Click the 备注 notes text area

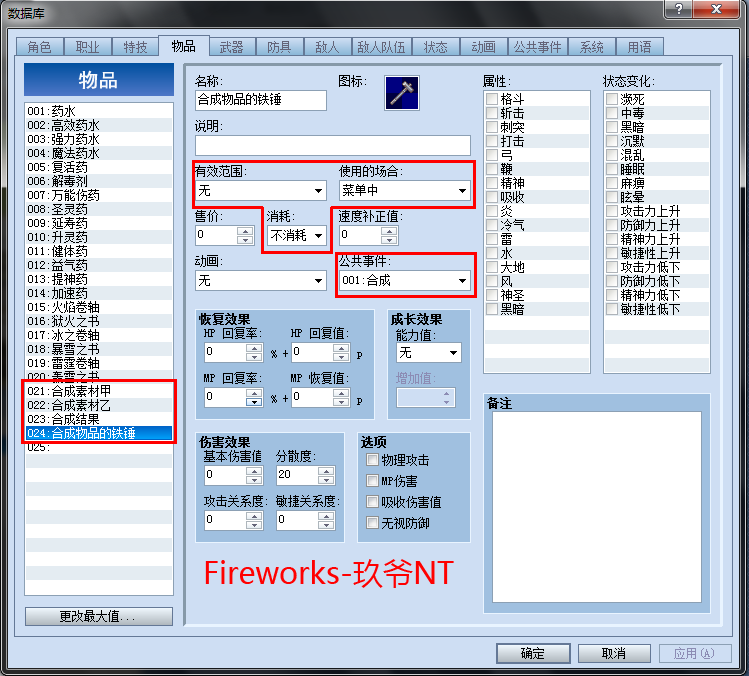click(x=597, y=507)
